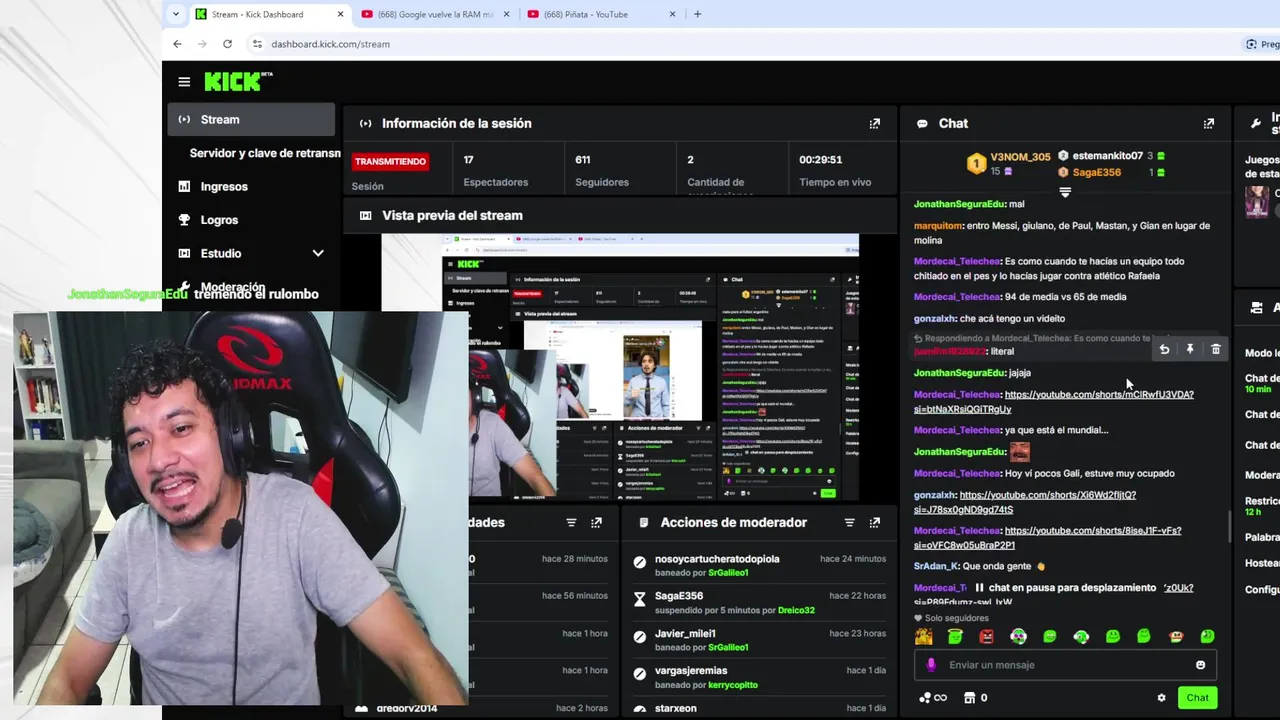This screenshot has height=720, width=1280.
Task: Open filter for Acciones de moderador
Action: pyautogui.click(x=849, y=523)
